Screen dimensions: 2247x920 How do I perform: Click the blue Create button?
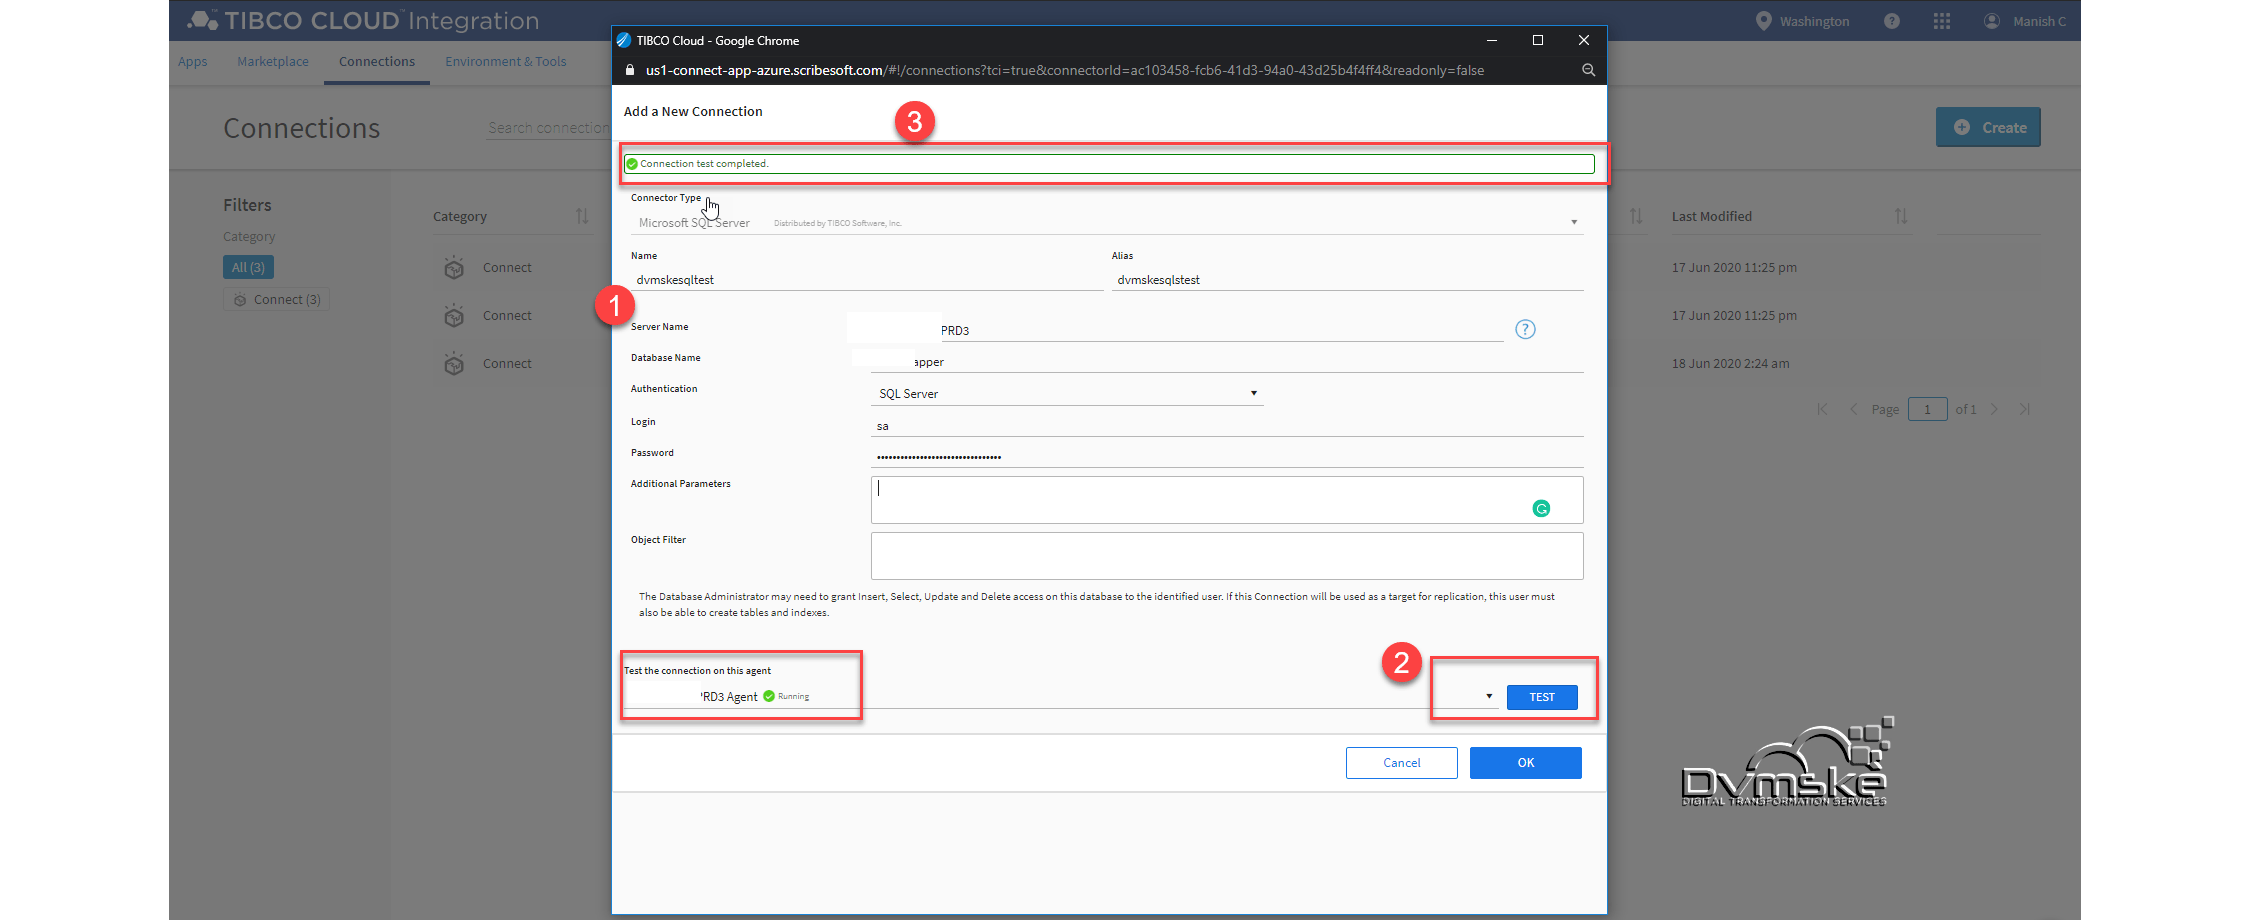point(1988,127)
